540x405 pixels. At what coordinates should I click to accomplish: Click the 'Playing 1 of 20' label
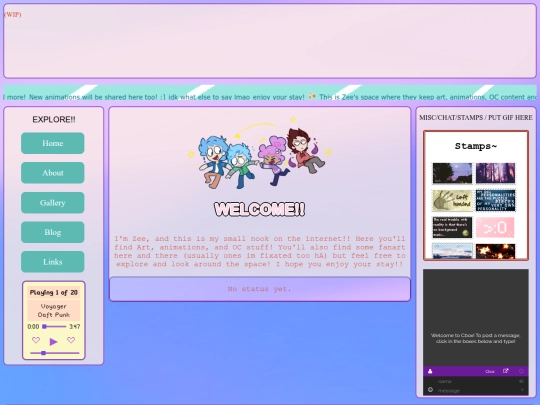click(x=53, y=292)
